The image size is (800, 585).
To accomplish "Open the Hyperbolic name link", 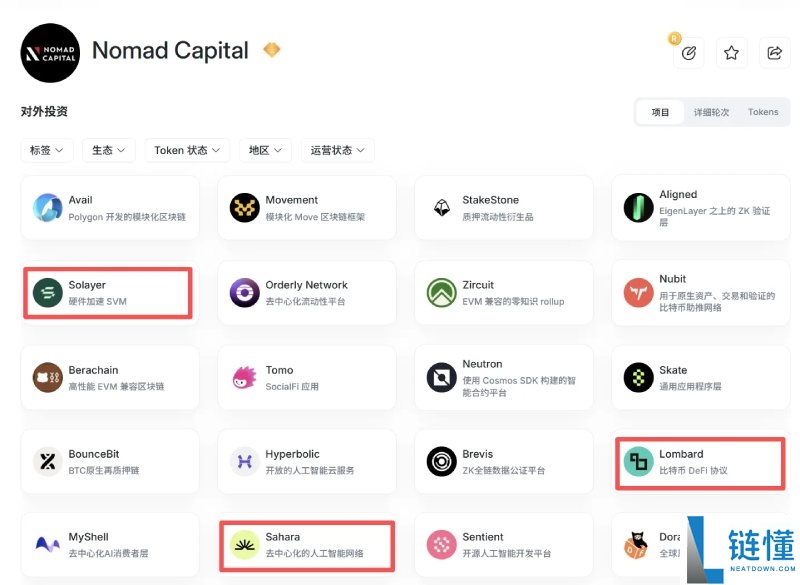I will pyautogui.click(x=292, y=454).
